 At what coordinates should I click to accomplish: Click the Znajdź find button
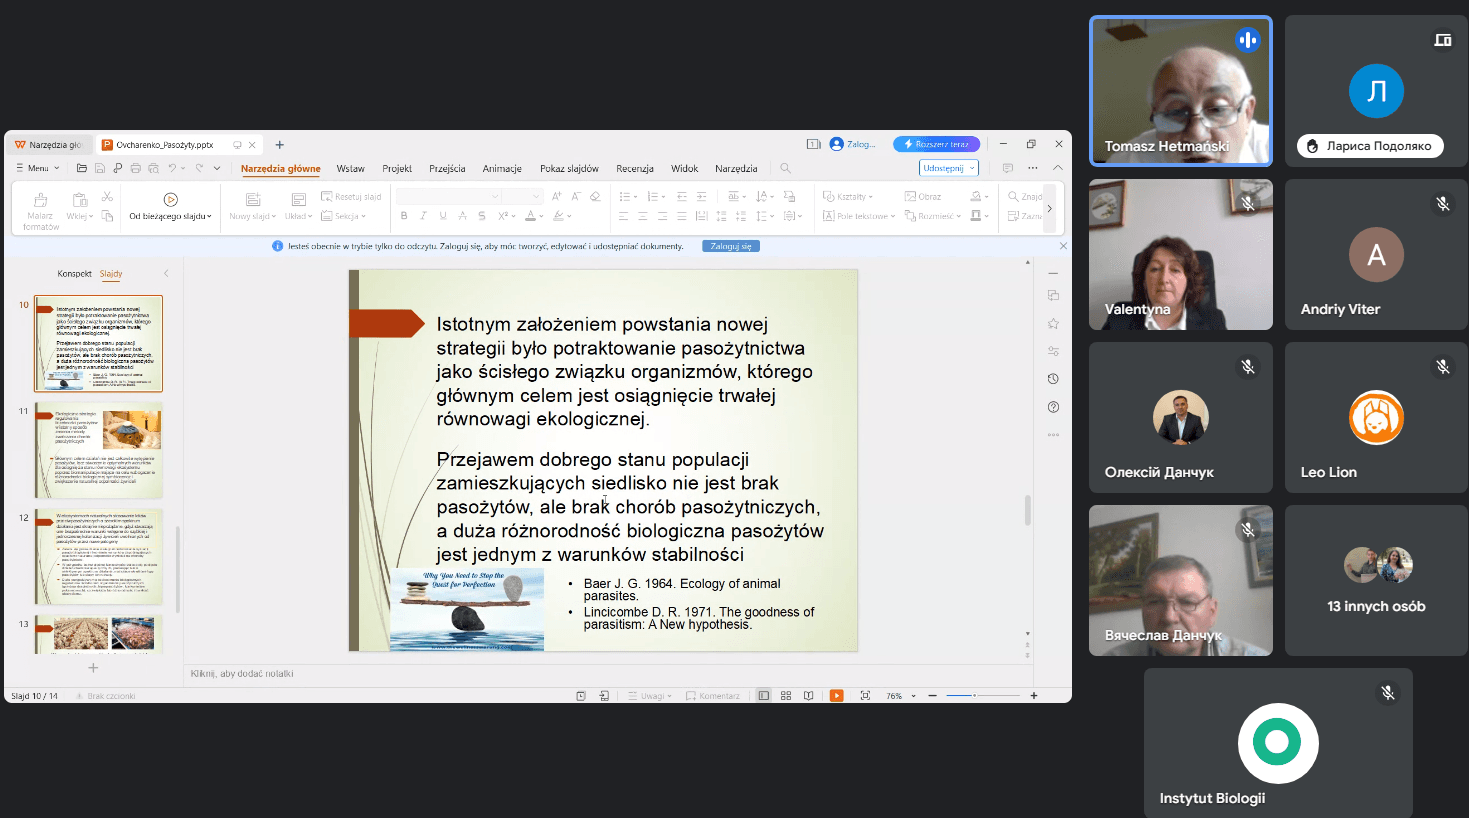click(x=1025, y=197)
